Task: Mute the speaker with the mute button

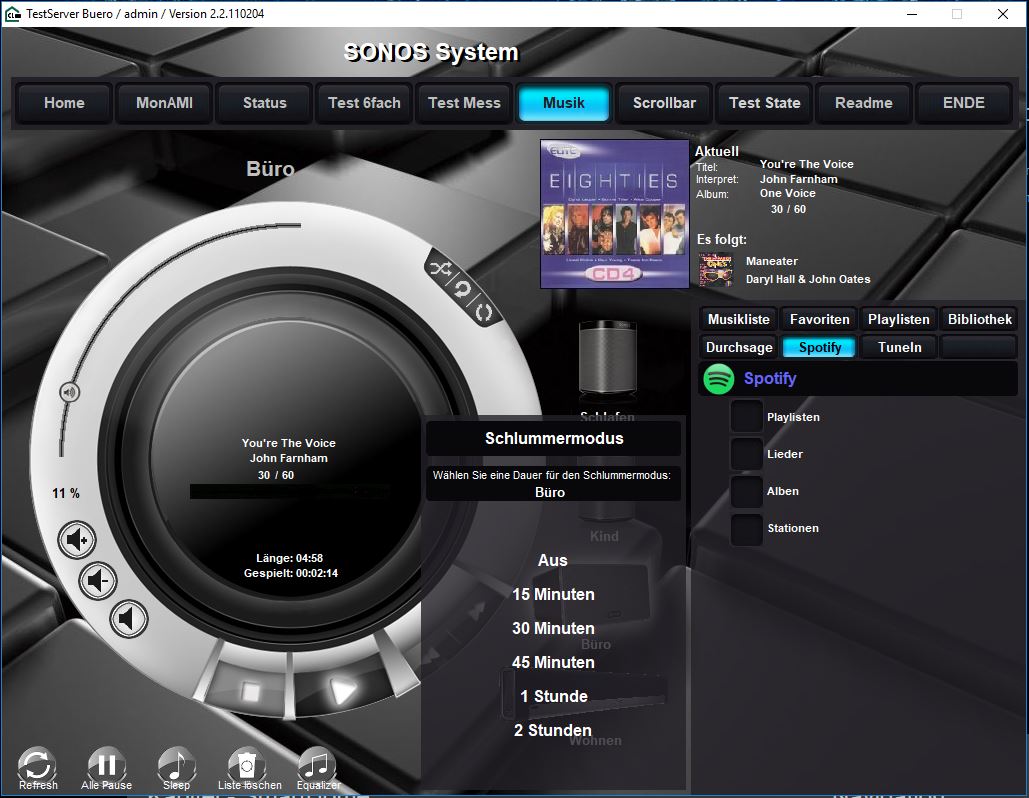Action: [x=128, y=619]
